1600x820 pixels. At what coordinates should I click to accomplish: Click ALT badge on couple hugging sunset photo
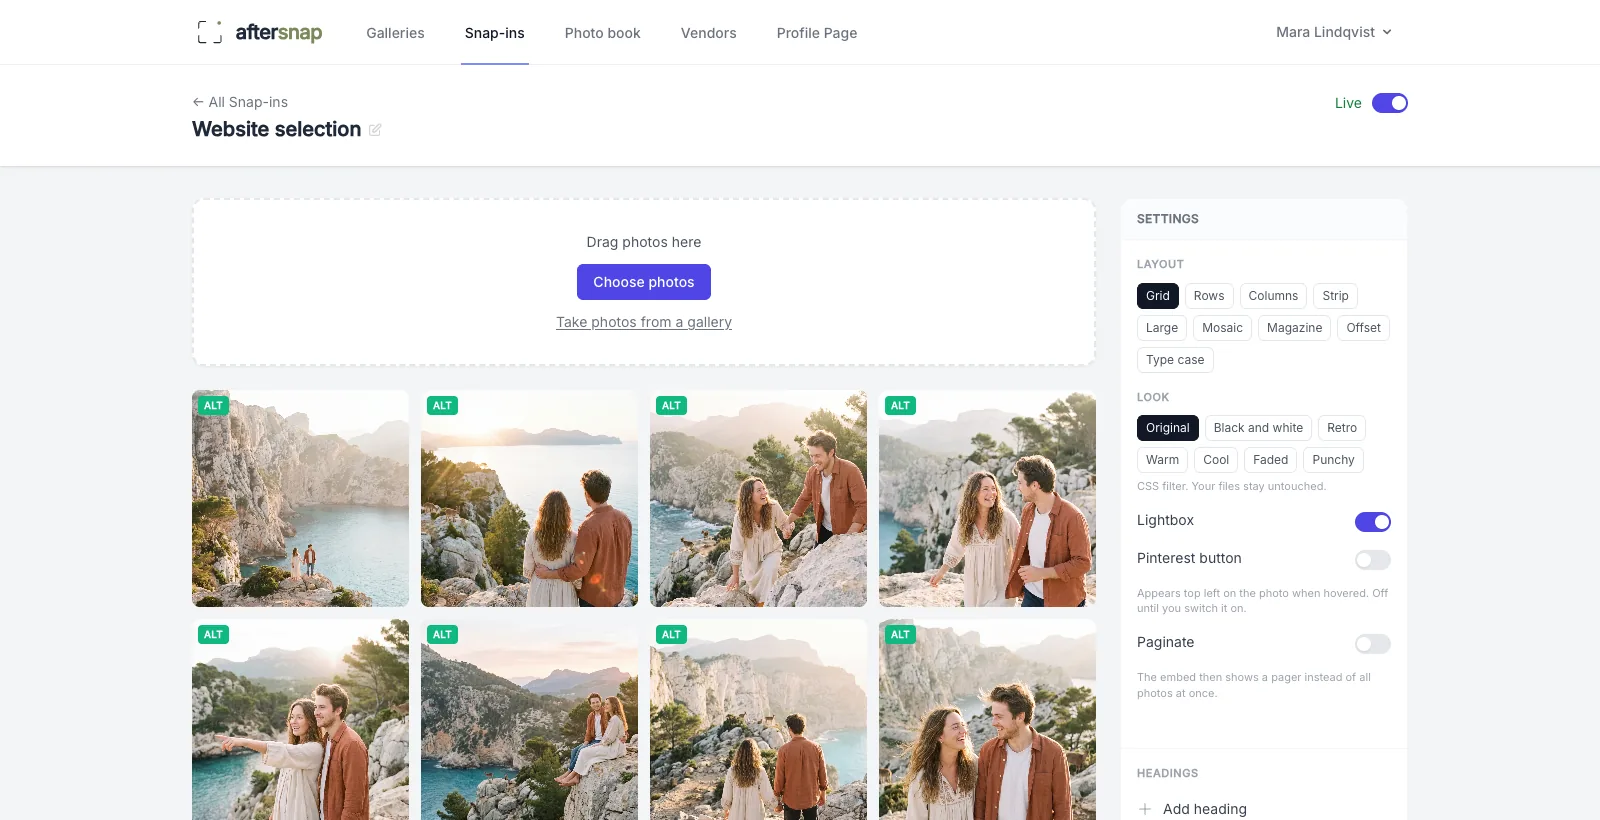442,406
